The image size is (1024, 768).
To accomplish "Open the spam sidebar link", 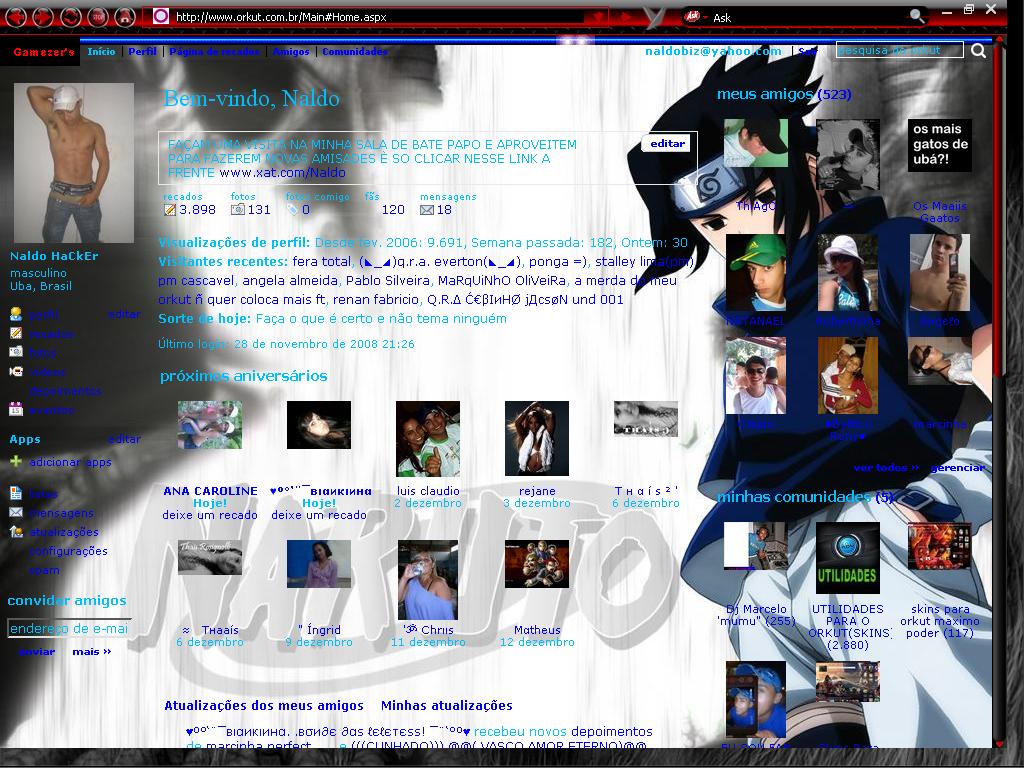I will (44, 570).
